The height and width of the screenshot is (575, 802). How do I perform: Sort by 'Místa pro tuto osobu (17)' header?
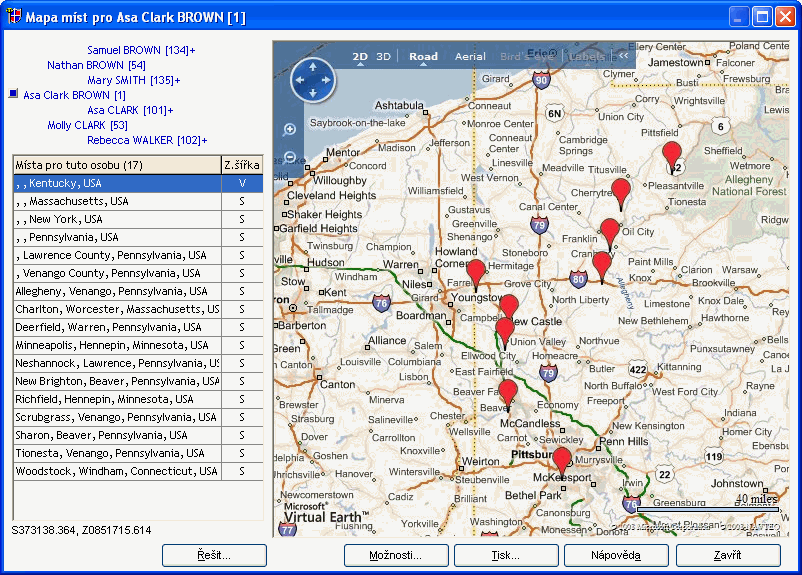point(117,165)
